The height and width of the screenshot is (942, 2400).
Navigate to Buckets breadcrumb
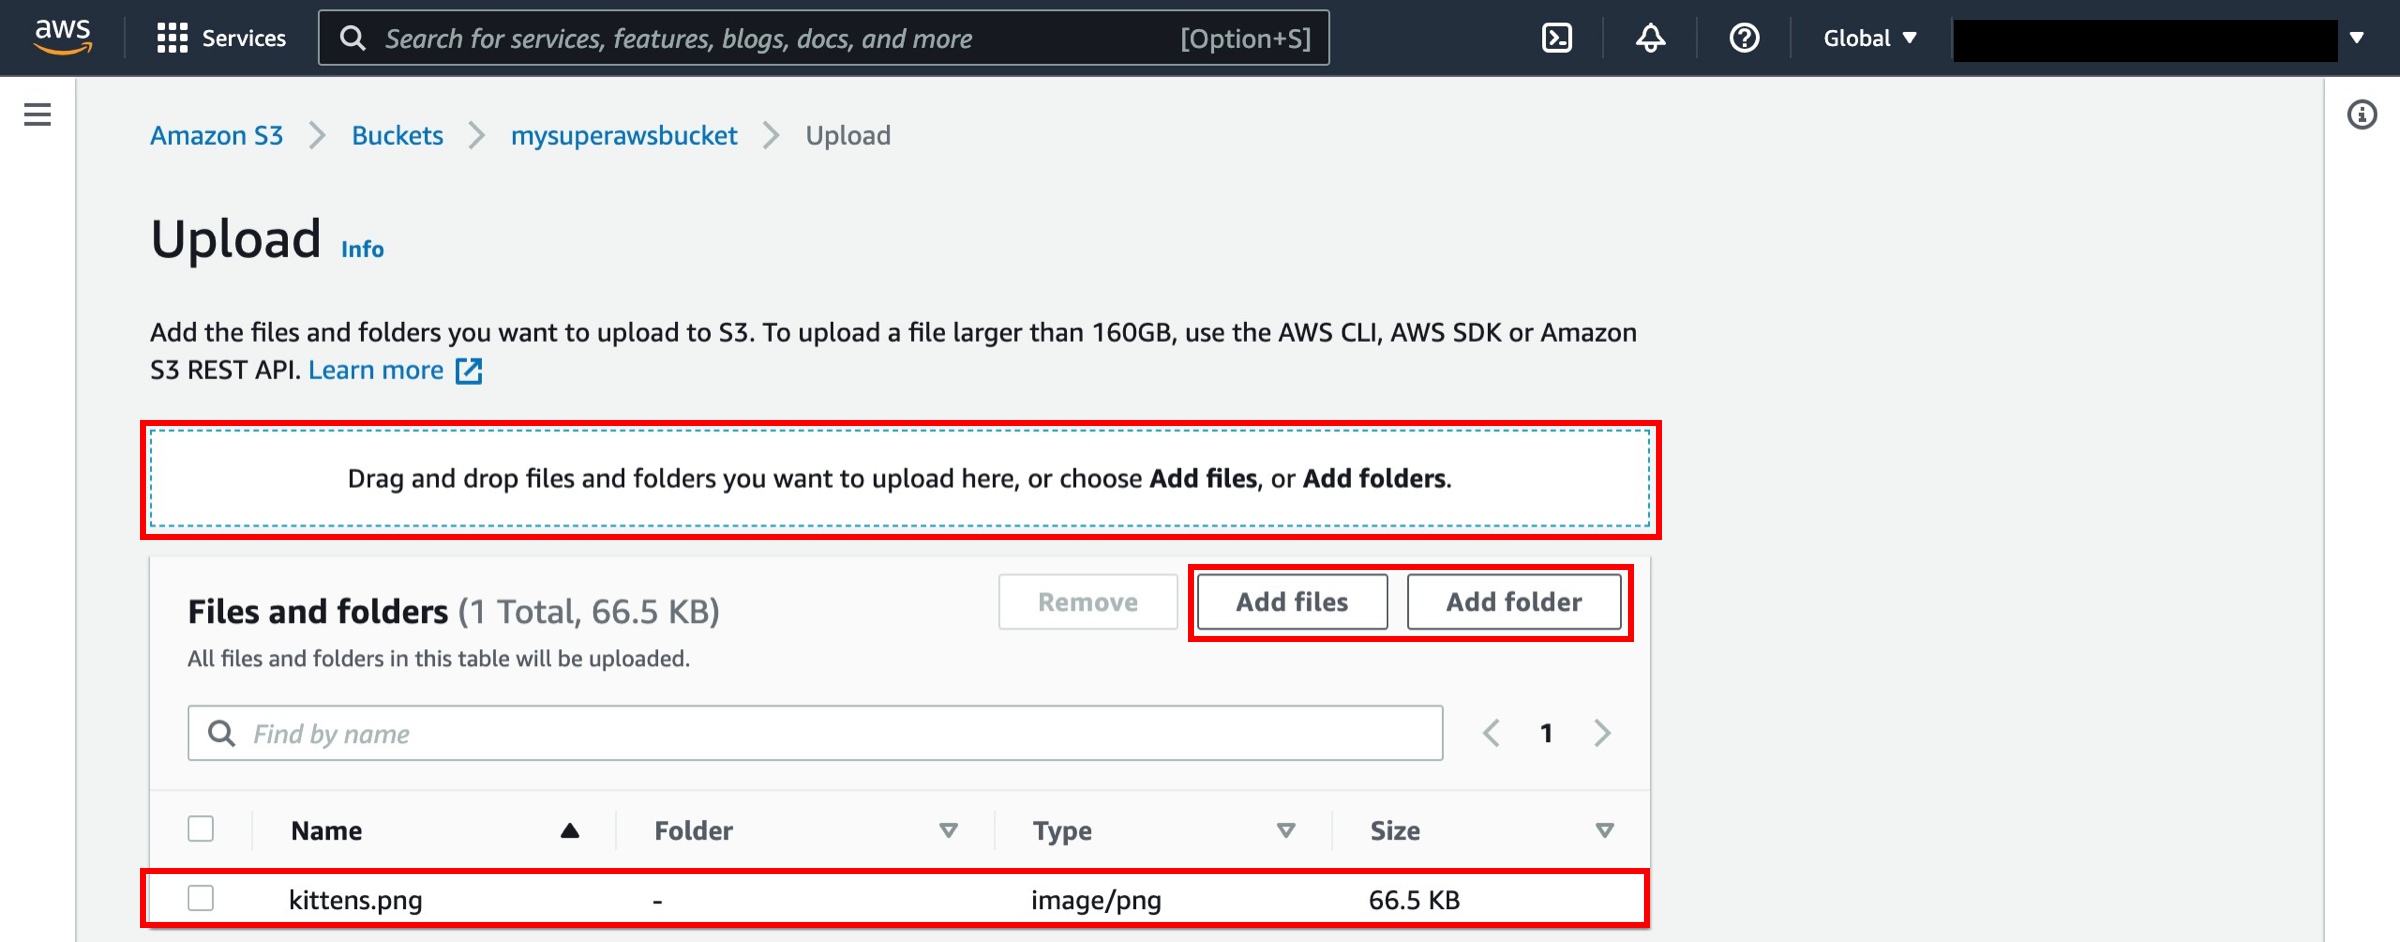(397, 135)
